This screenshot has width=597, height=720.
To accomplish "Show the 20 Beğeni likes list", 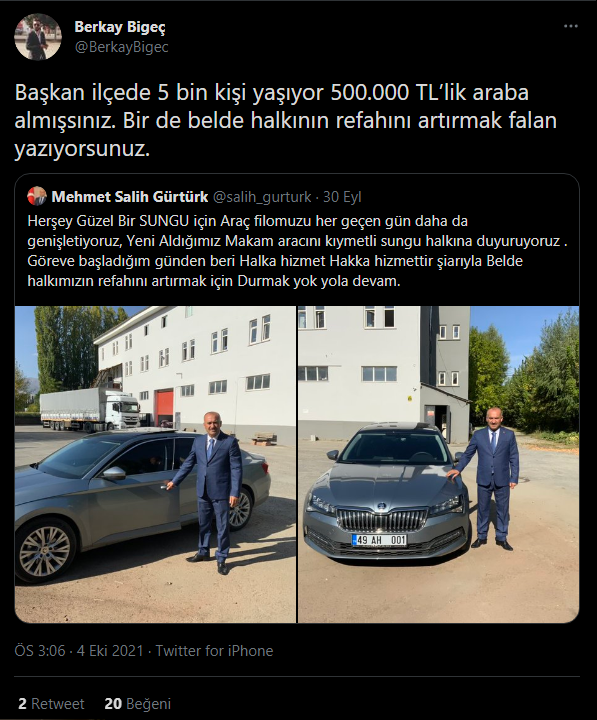I will (138, 704).
